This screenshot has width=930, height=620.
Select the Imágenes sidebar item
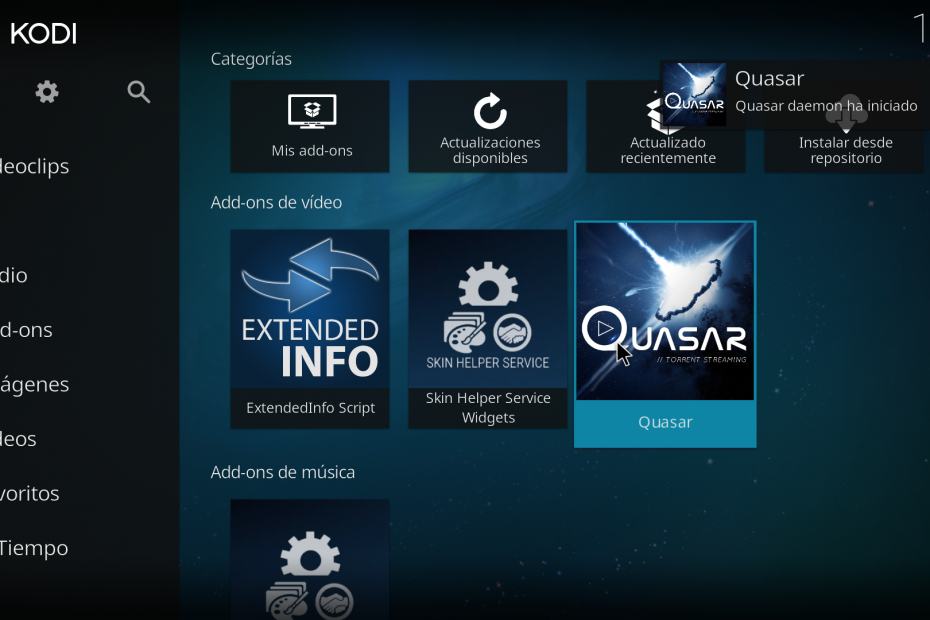click(x=34, y=384)
